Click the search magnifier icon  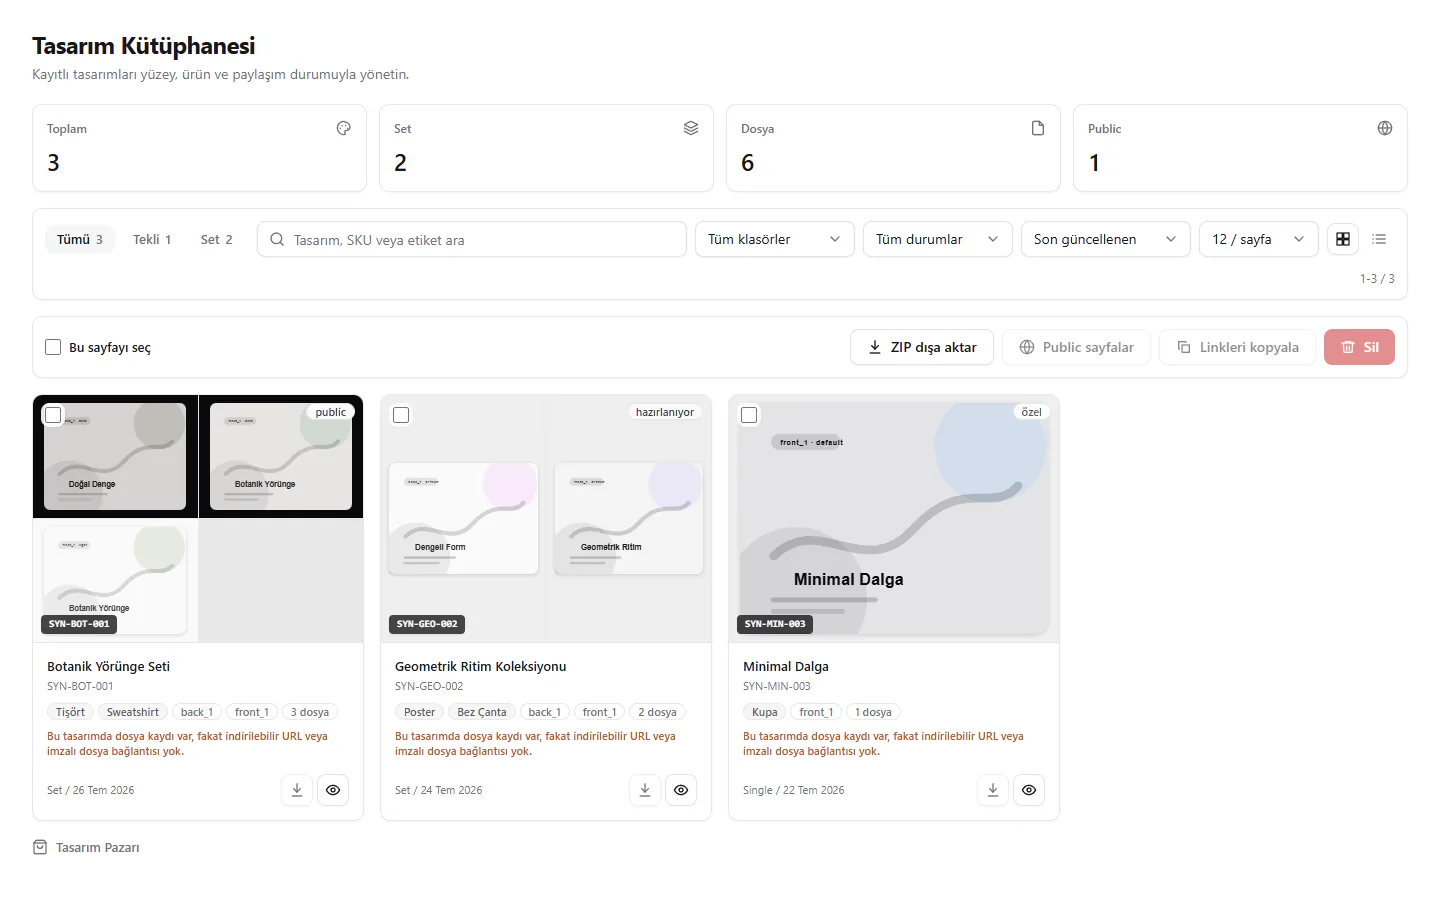pos(277,239)
